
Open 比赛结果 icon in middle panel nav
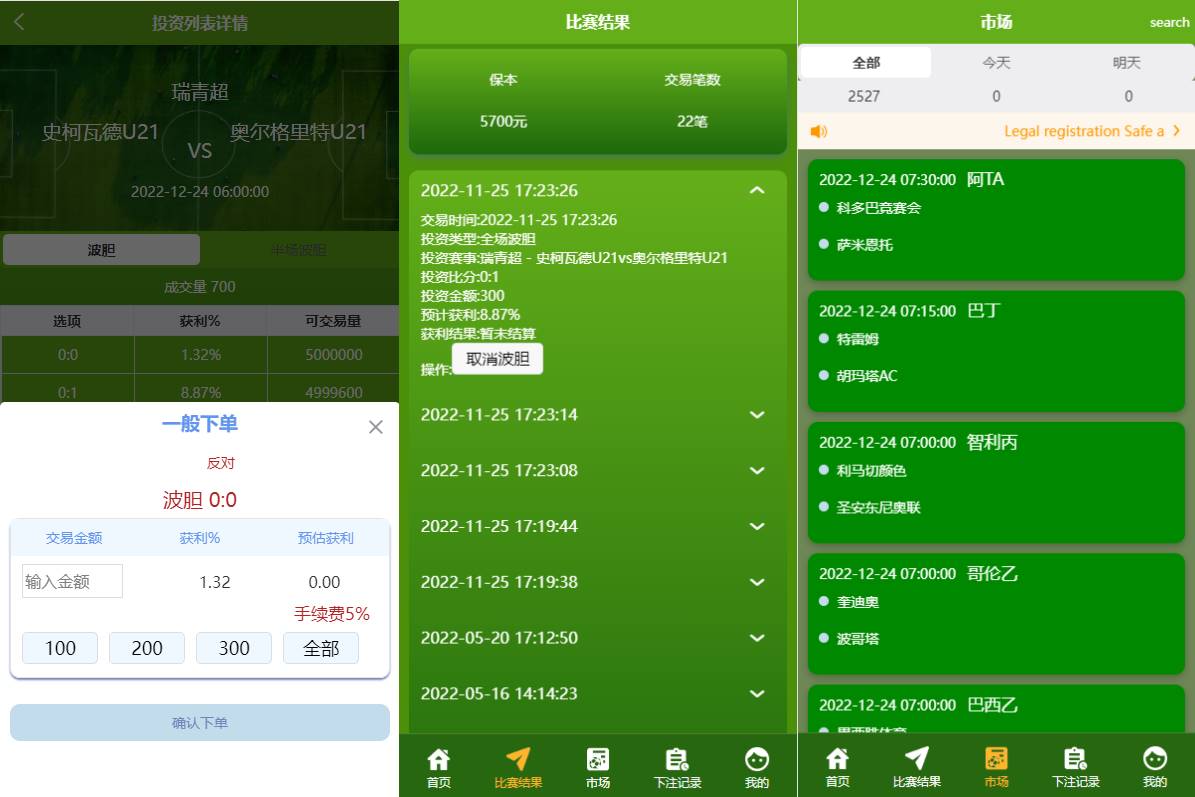click(517, 768)
